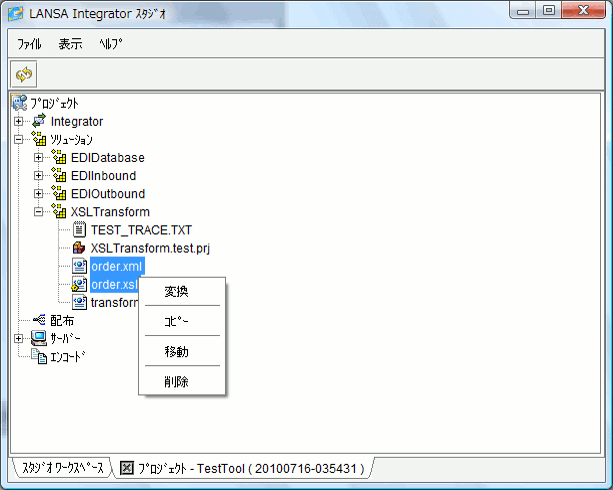This screenshot has height=490, width=613.
Task: Open the ファイル menu
Action: pyautogui.click(x=29, y=44)
